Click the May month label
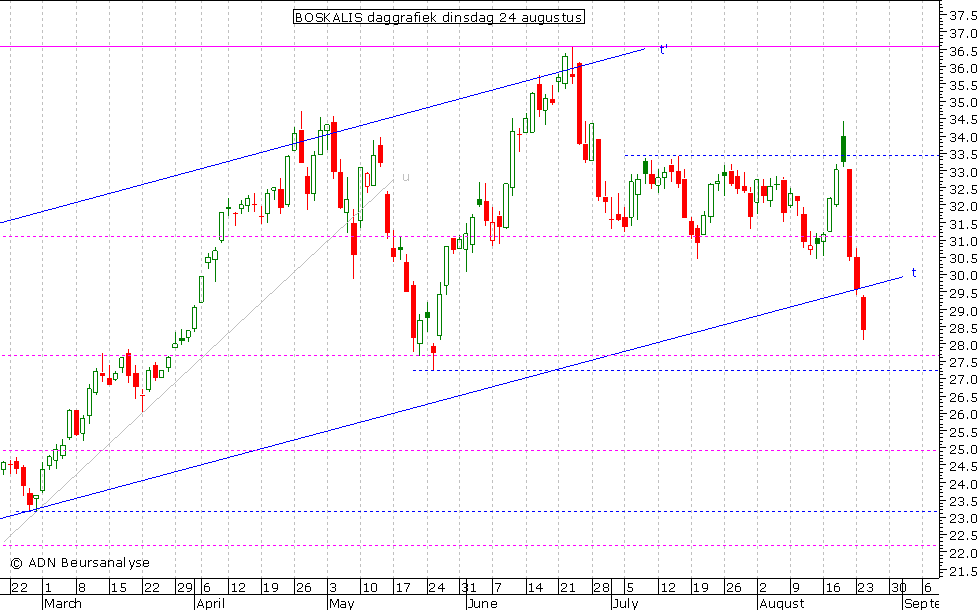This screenshot has width=980, height=610. (341, 603)
